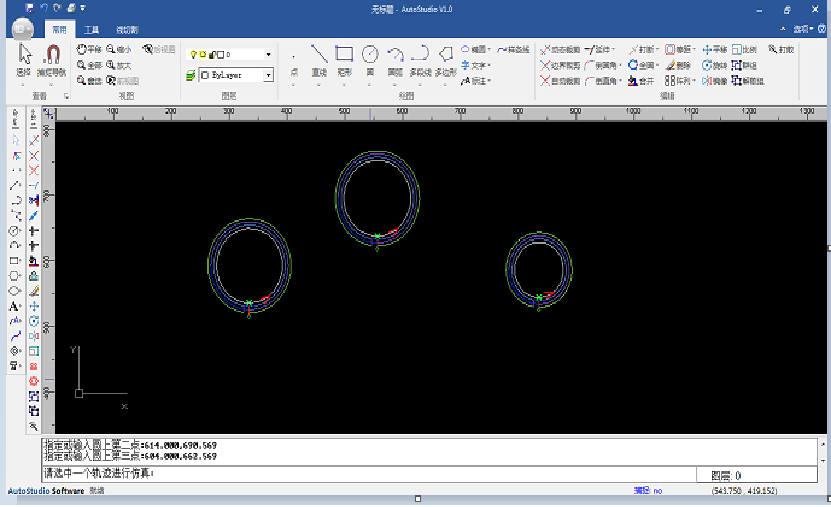Select the 多边形 polygon tool in ribbon

coord(446,61)
